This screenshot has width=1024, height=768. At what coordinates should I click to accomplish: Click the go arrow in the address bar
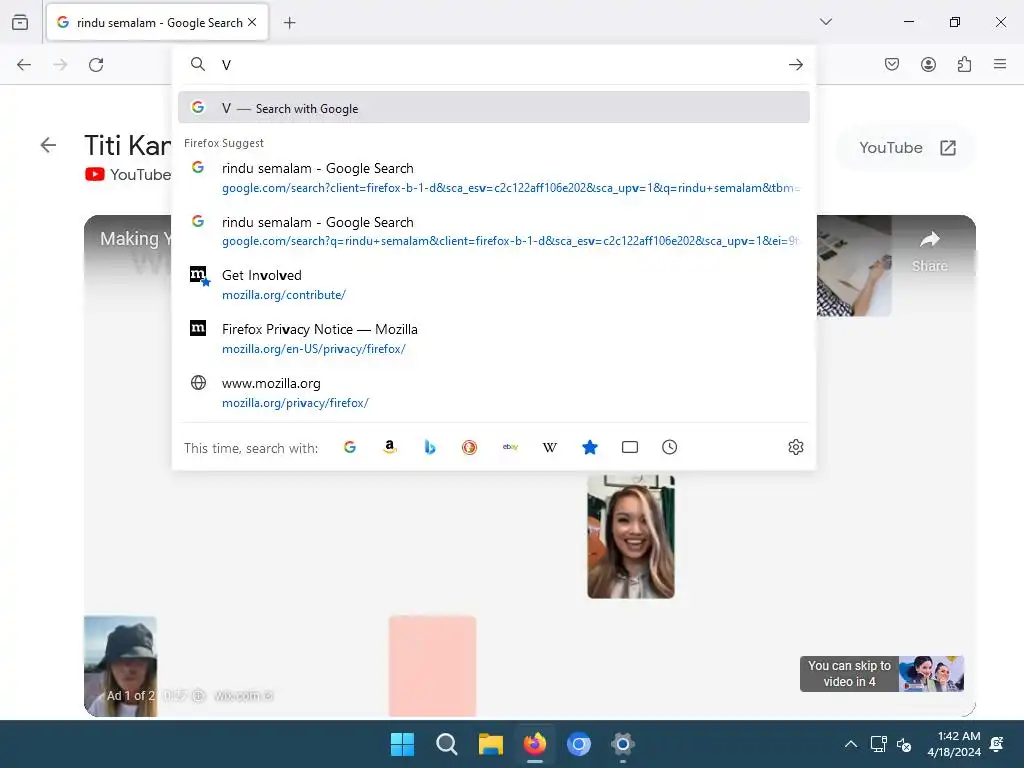pos(795,65)
